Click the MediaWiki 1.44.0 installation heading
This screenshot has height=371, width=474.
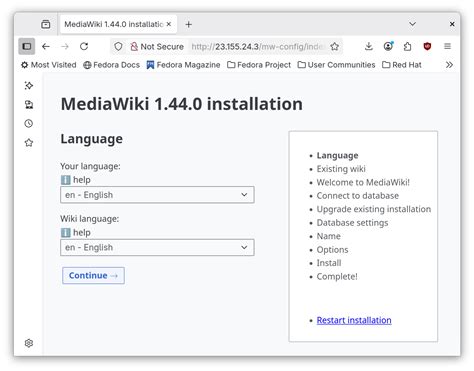(182, 104)
